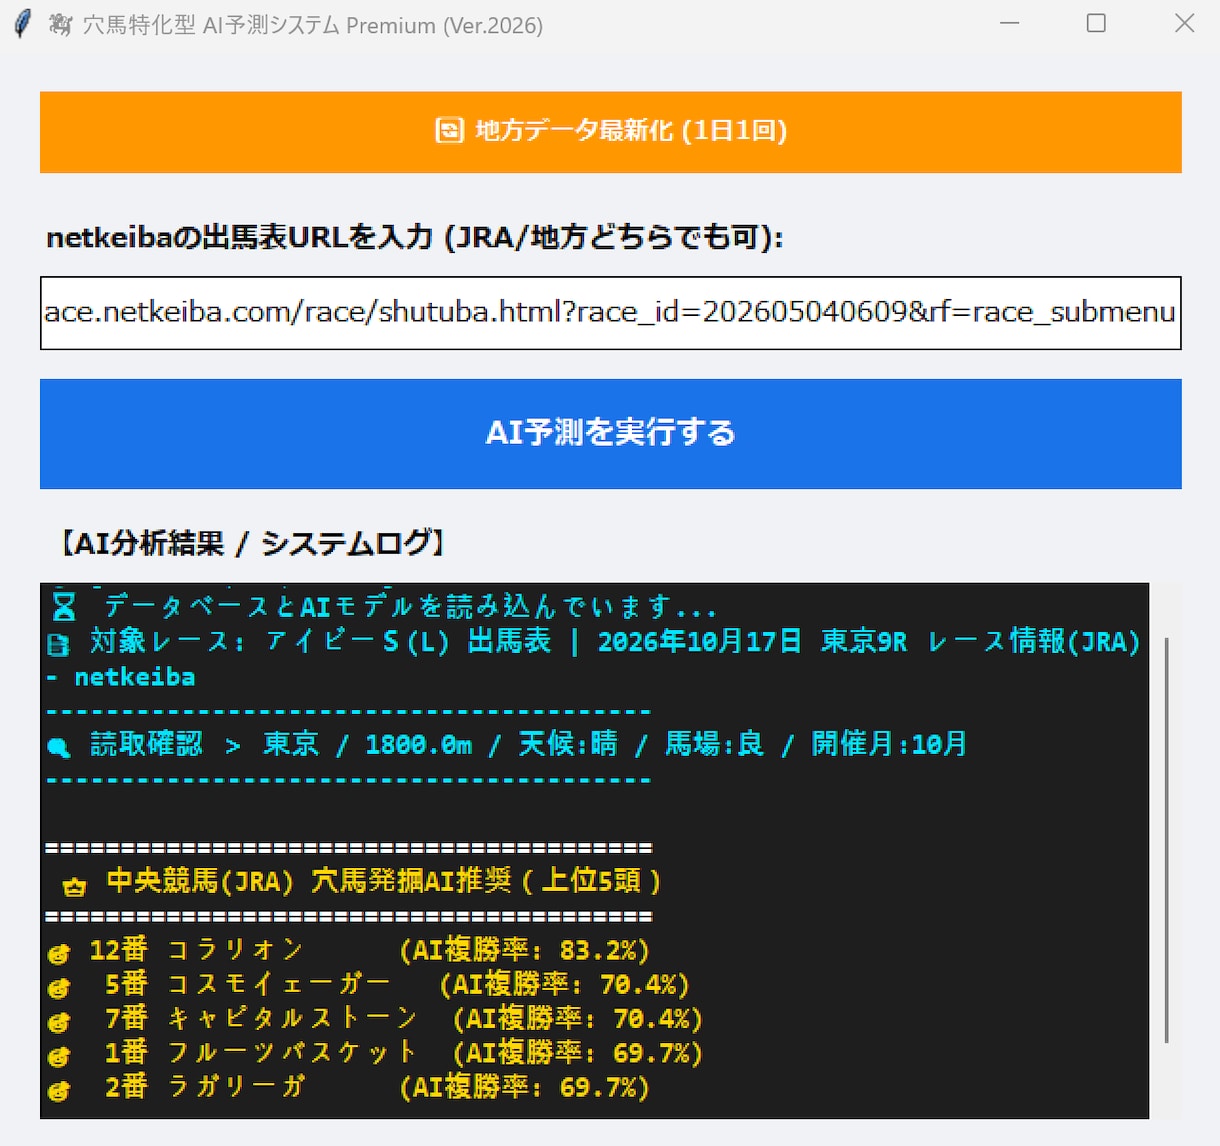1220x1146 pixels.
Task: Click the horse icon in window title
Action: coord(60,25)
